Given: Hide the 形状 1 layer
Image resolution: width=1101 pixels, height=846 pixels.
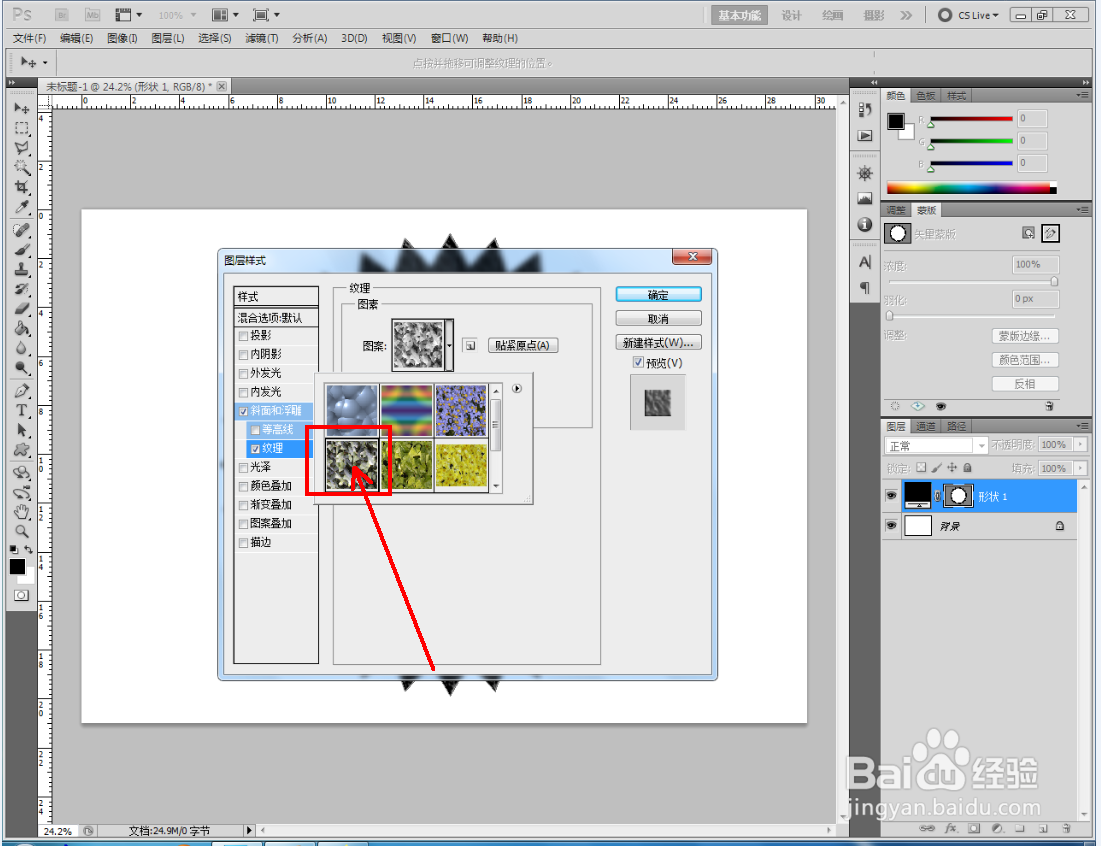Looking at the screenshot, I should tap(891, 496).
